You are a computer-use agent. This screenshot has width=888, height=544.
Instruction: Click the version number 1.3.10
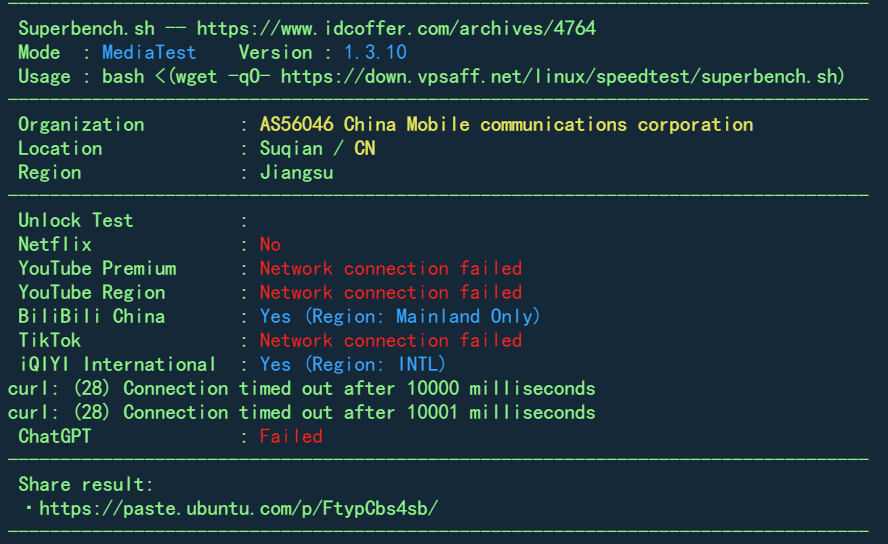pos(375,52)
